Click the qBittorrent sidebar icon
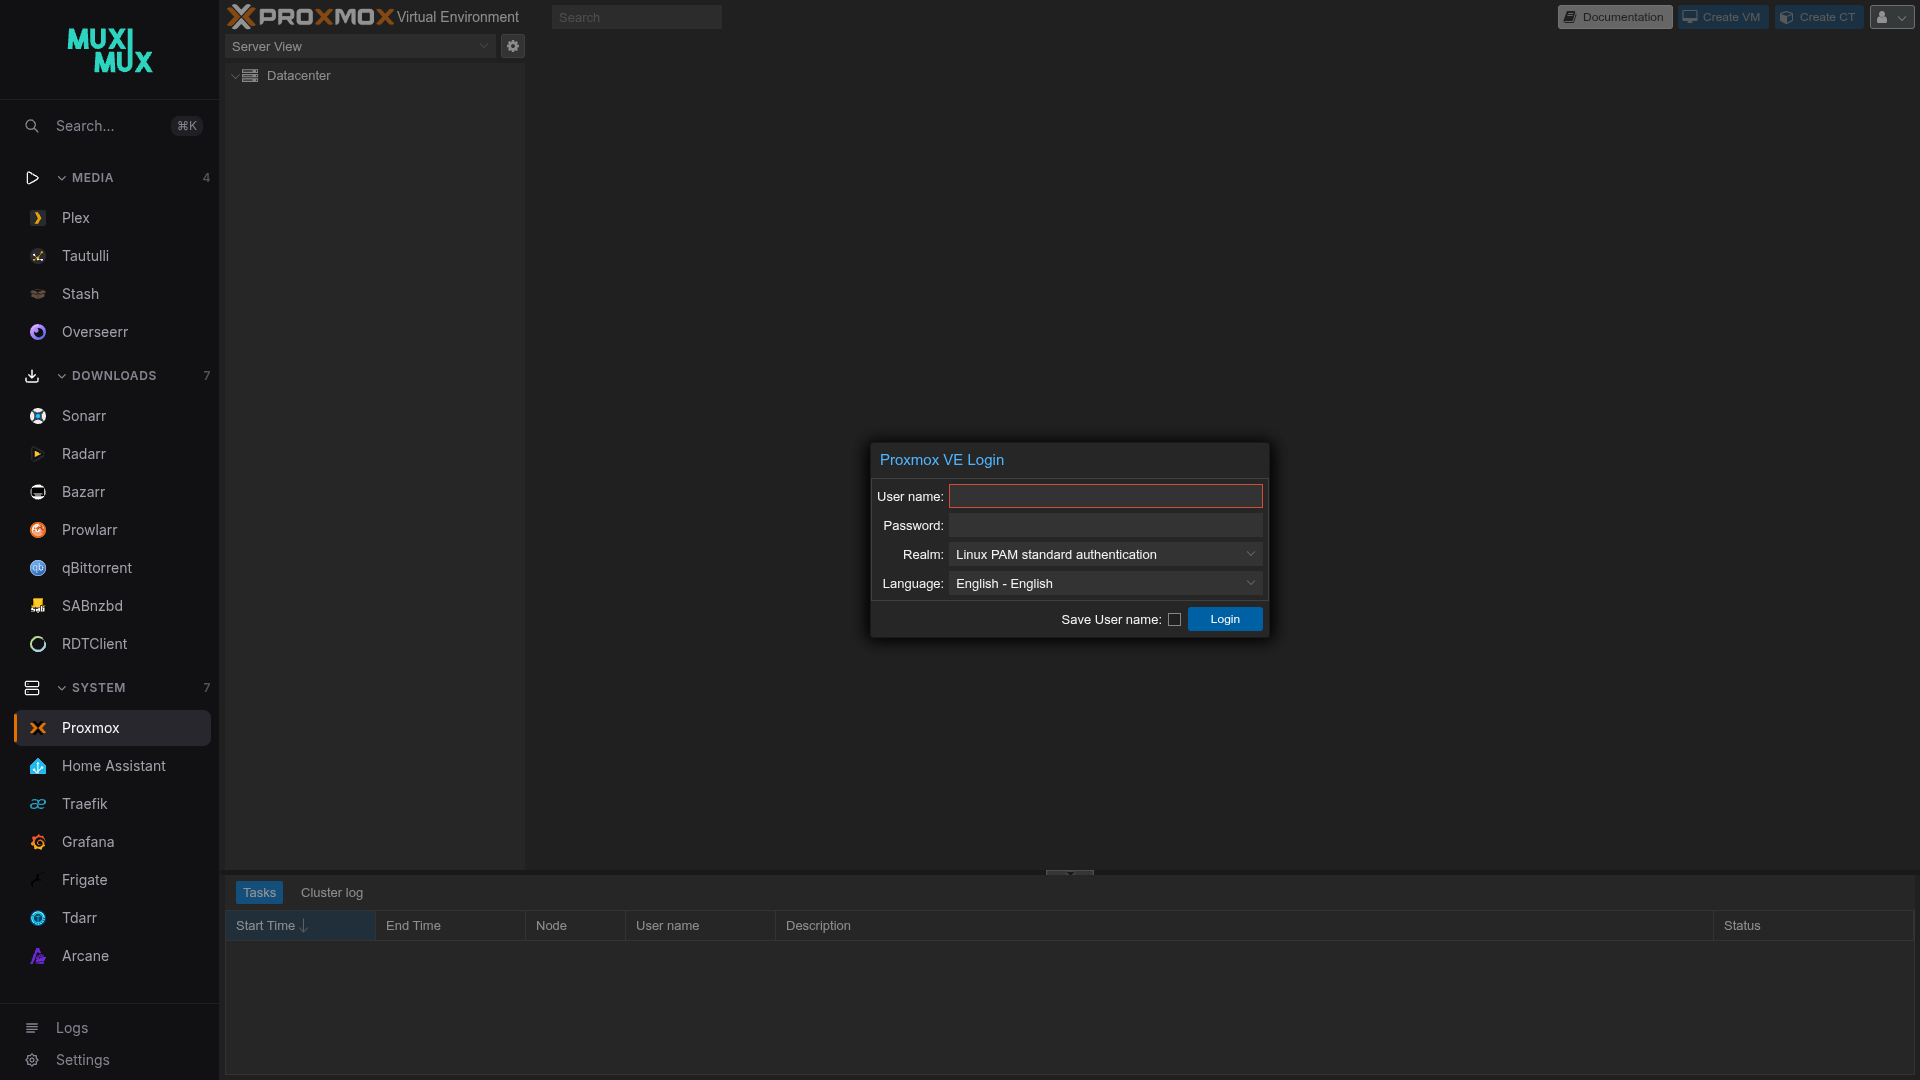The image size is (1920, 1080). [x=37, y=568]
